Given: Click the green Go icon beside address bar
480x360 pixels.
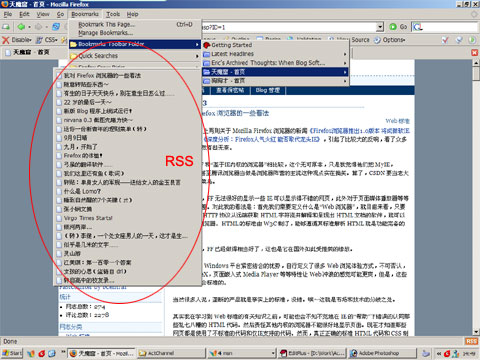Looking at the screenshot, I should click(x=393, y=27).
